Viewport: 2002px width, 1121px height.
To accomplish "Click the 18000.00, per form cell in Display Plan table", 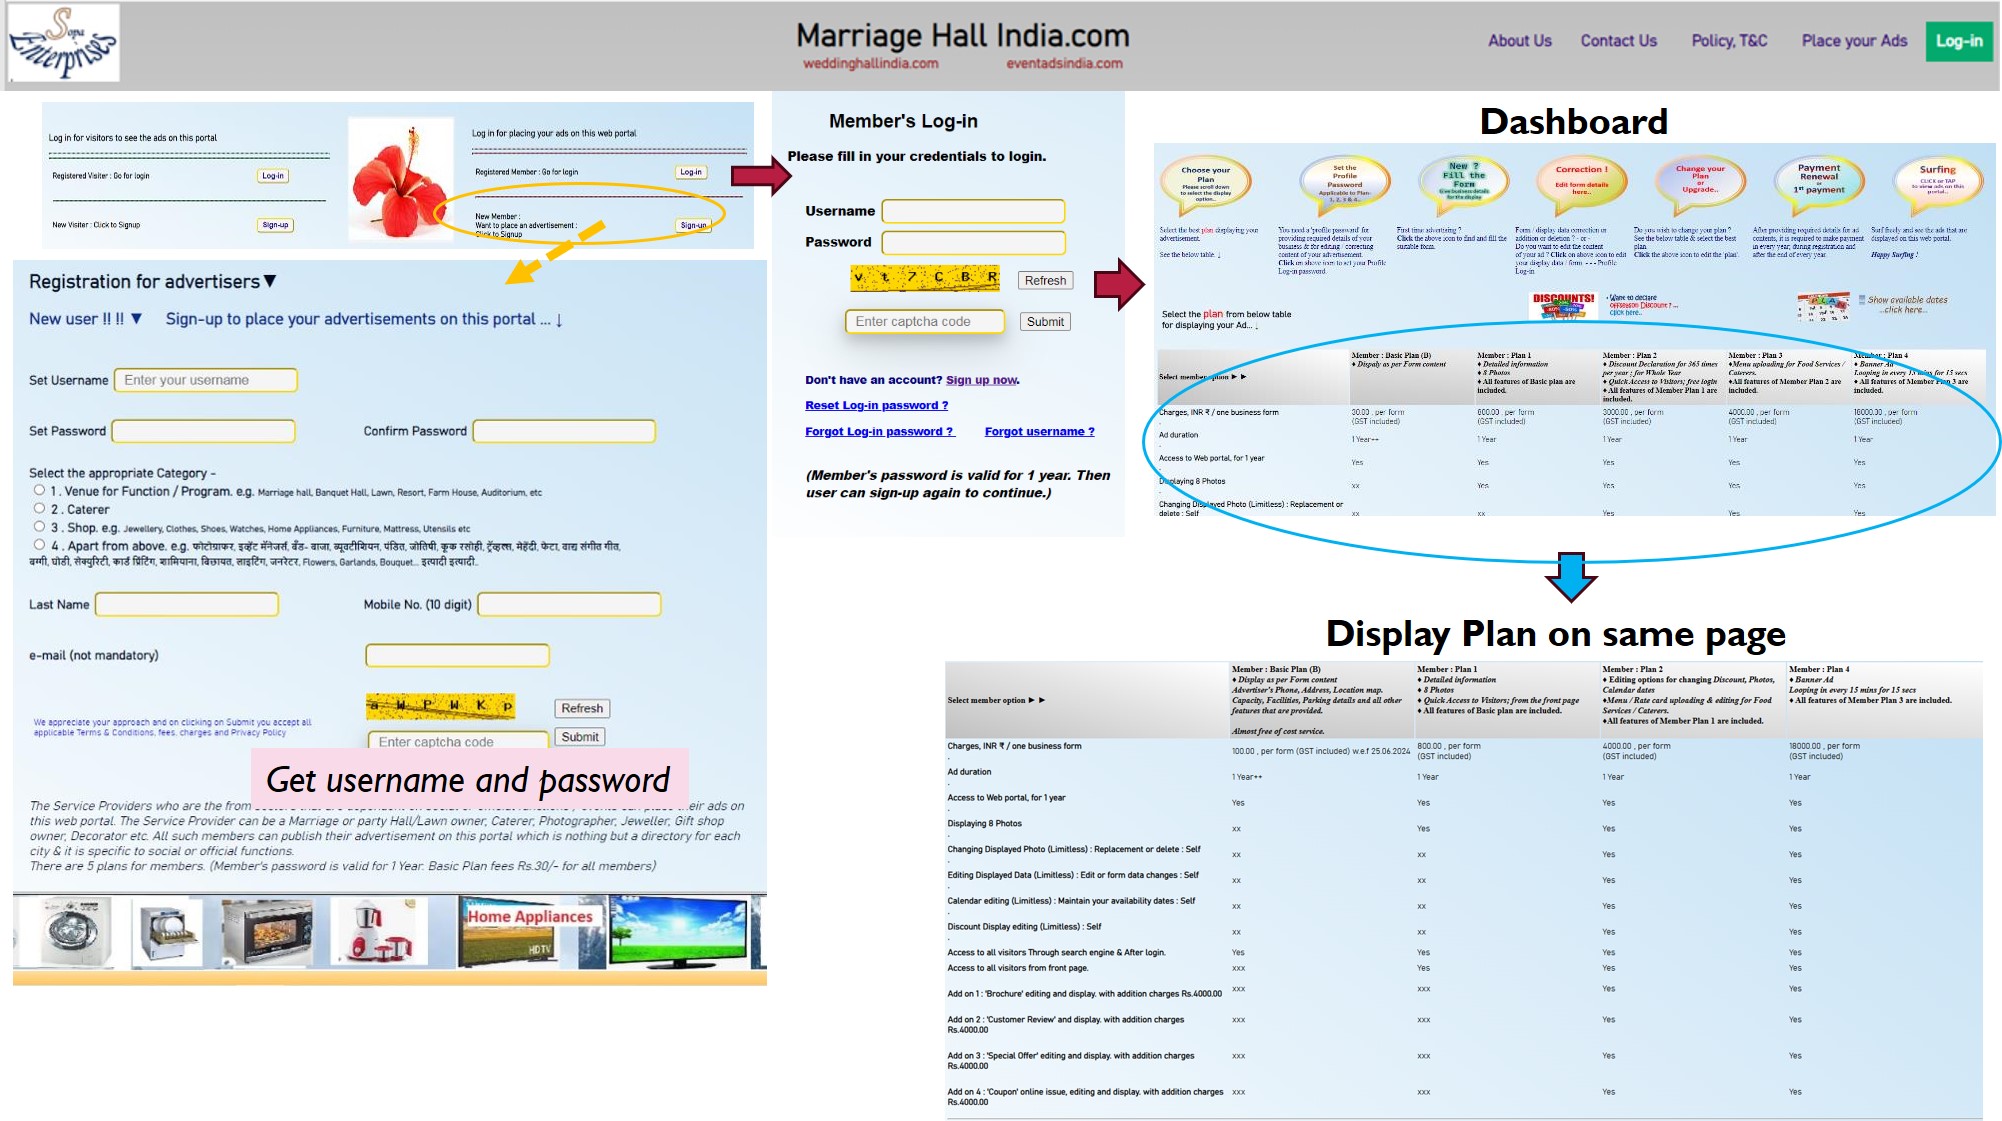I will tap(1824, 751).
